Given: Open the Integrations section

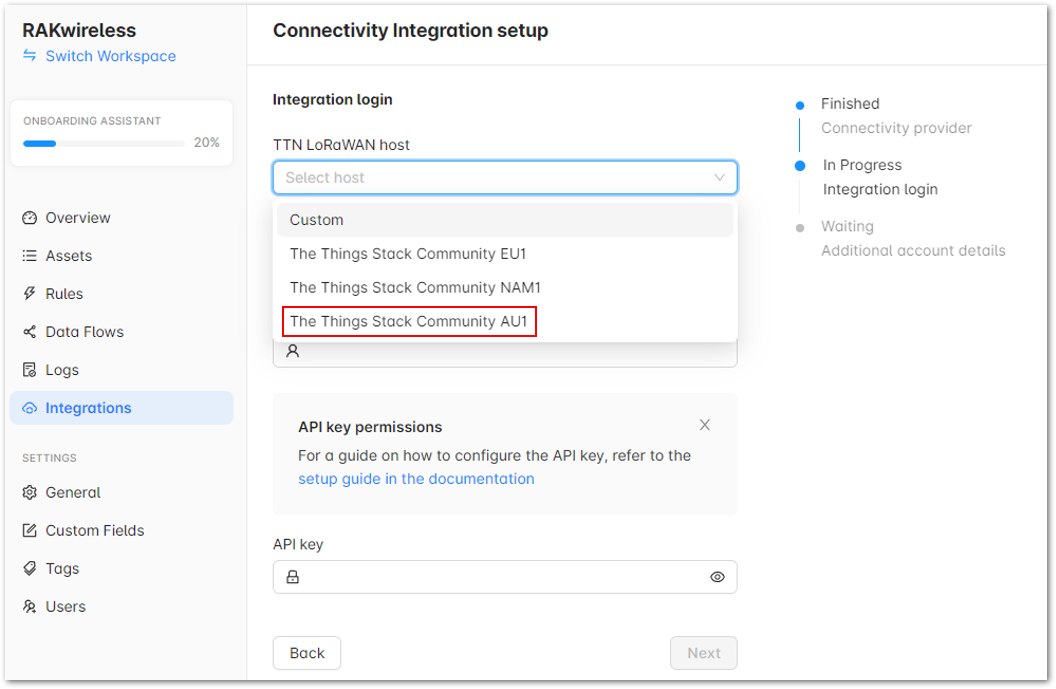Looking at the screenshot, I should coord(121,408).
